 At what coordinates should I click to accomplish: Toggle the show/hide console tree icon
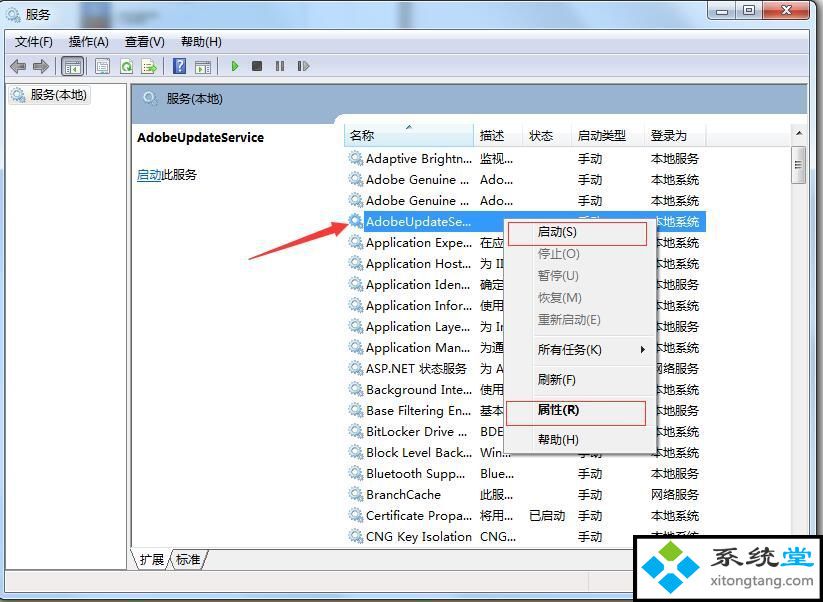(x=72, y=66)
